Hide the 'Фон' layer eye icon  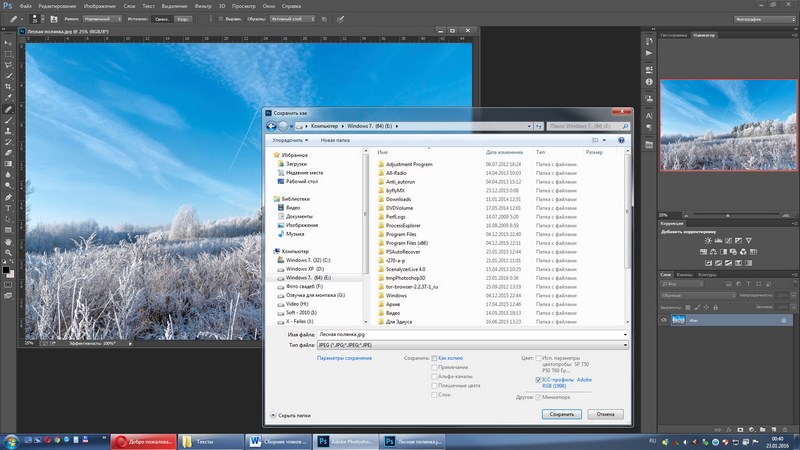[x=664, y=320]
